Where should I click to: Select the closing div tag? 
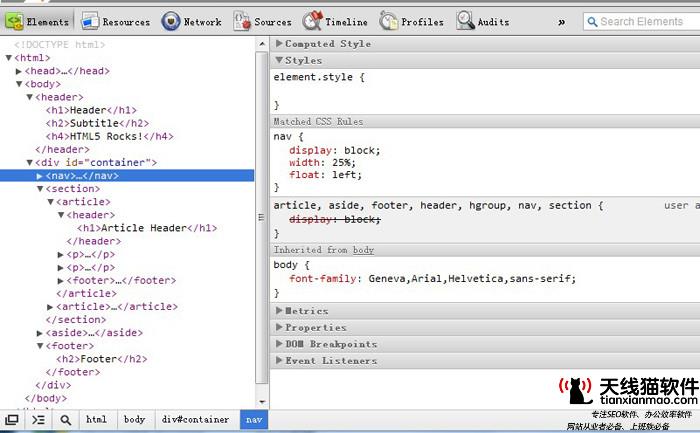tap(53, 385)
